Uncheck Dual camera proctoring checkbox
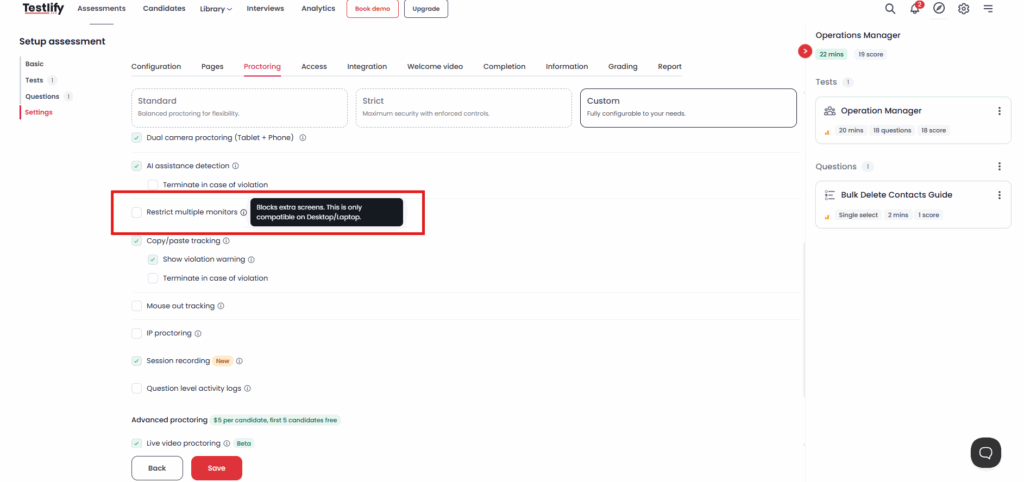 point(136,138)
